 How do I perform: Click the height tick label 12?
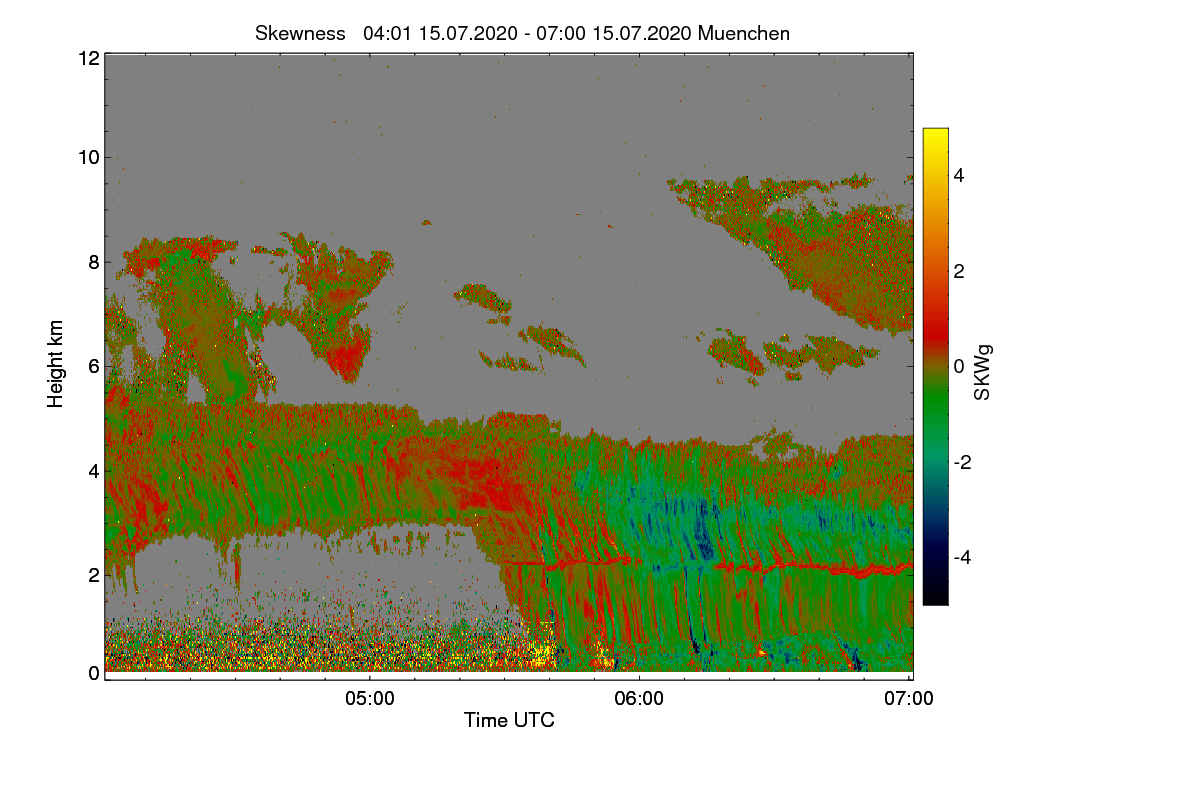[88, 58]
